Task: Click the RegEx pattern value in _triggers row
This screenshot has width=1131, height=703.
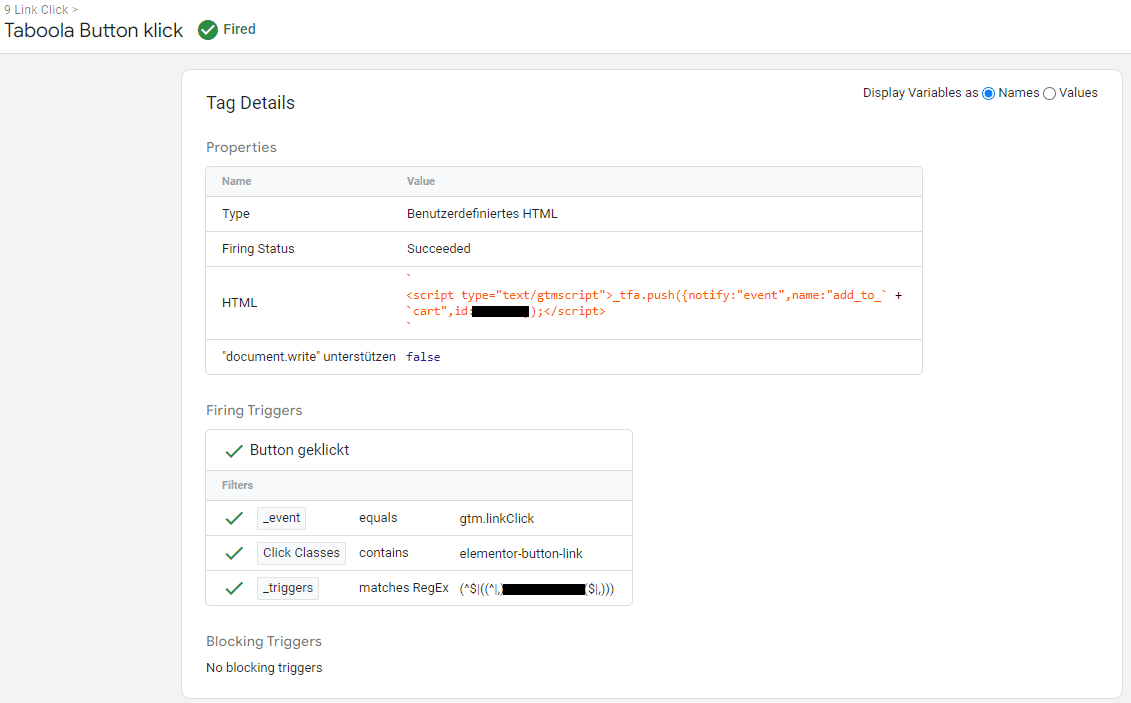Action: point(537,589)
